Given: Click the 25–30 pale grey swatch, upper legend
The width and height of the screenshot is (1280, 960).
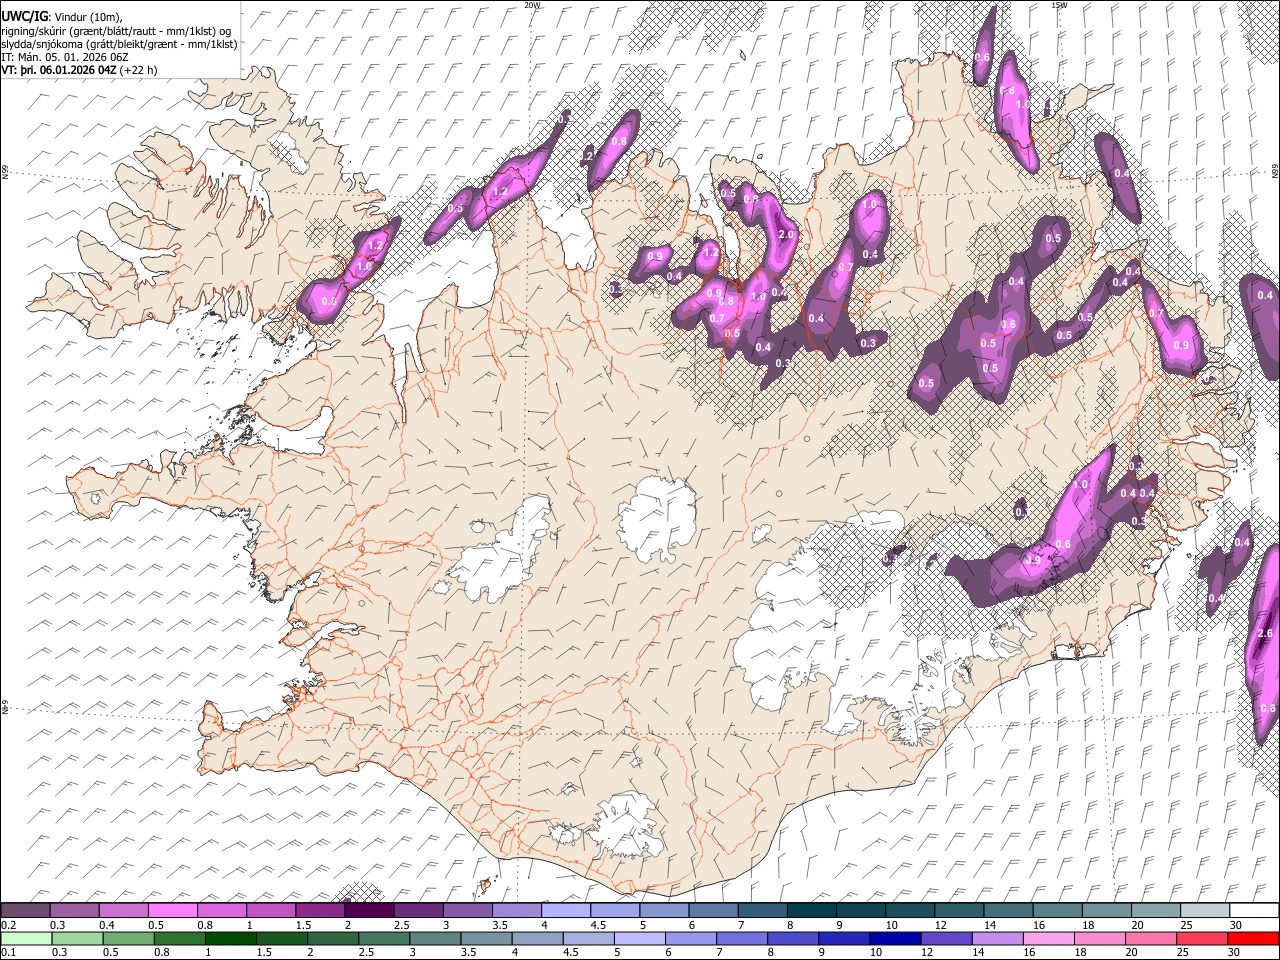Looking at the screenshot, I should click(x=1204, y=910).
